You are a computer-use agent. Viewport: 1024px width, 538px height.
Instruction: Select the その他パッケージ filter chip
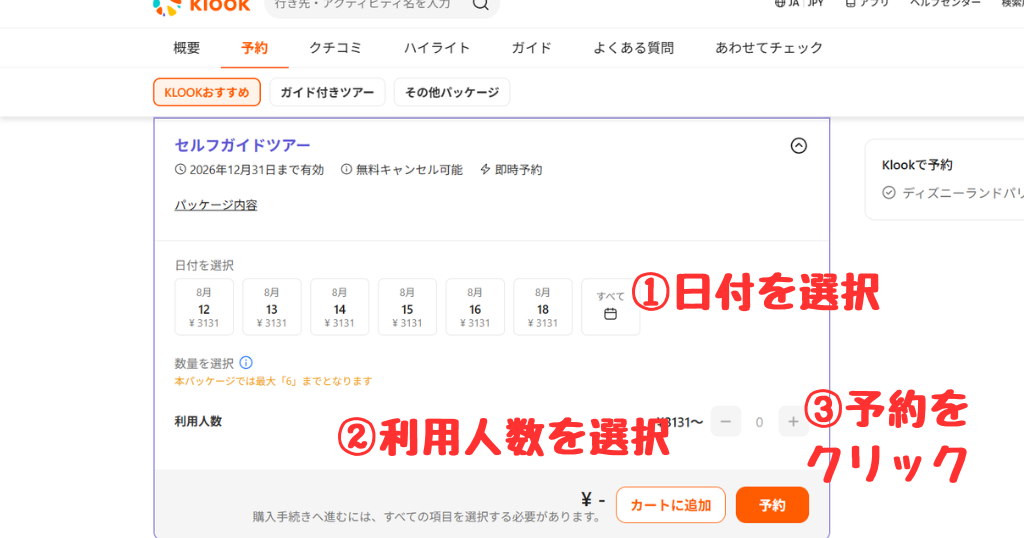coord(452,92)
